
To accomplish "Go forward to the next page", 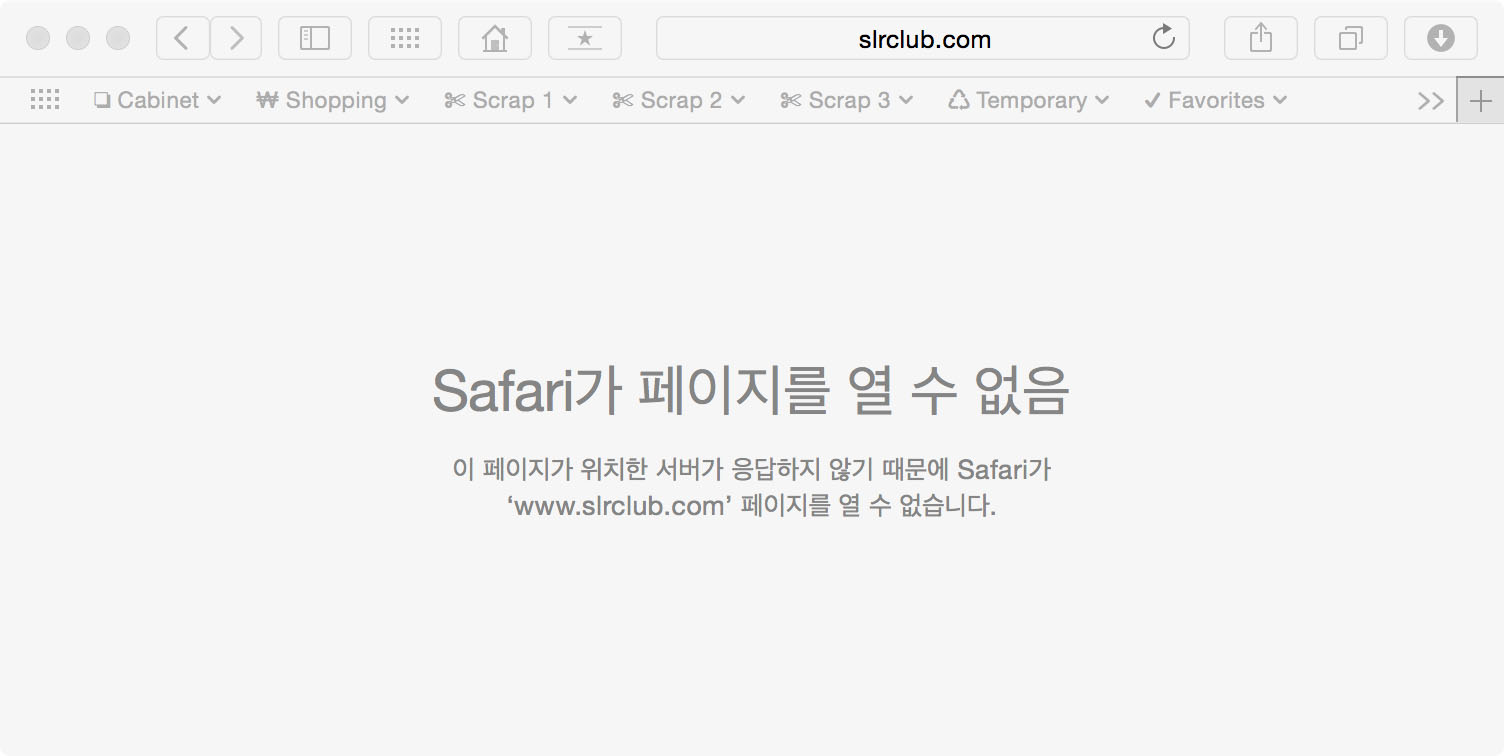I will coord(236,39).
